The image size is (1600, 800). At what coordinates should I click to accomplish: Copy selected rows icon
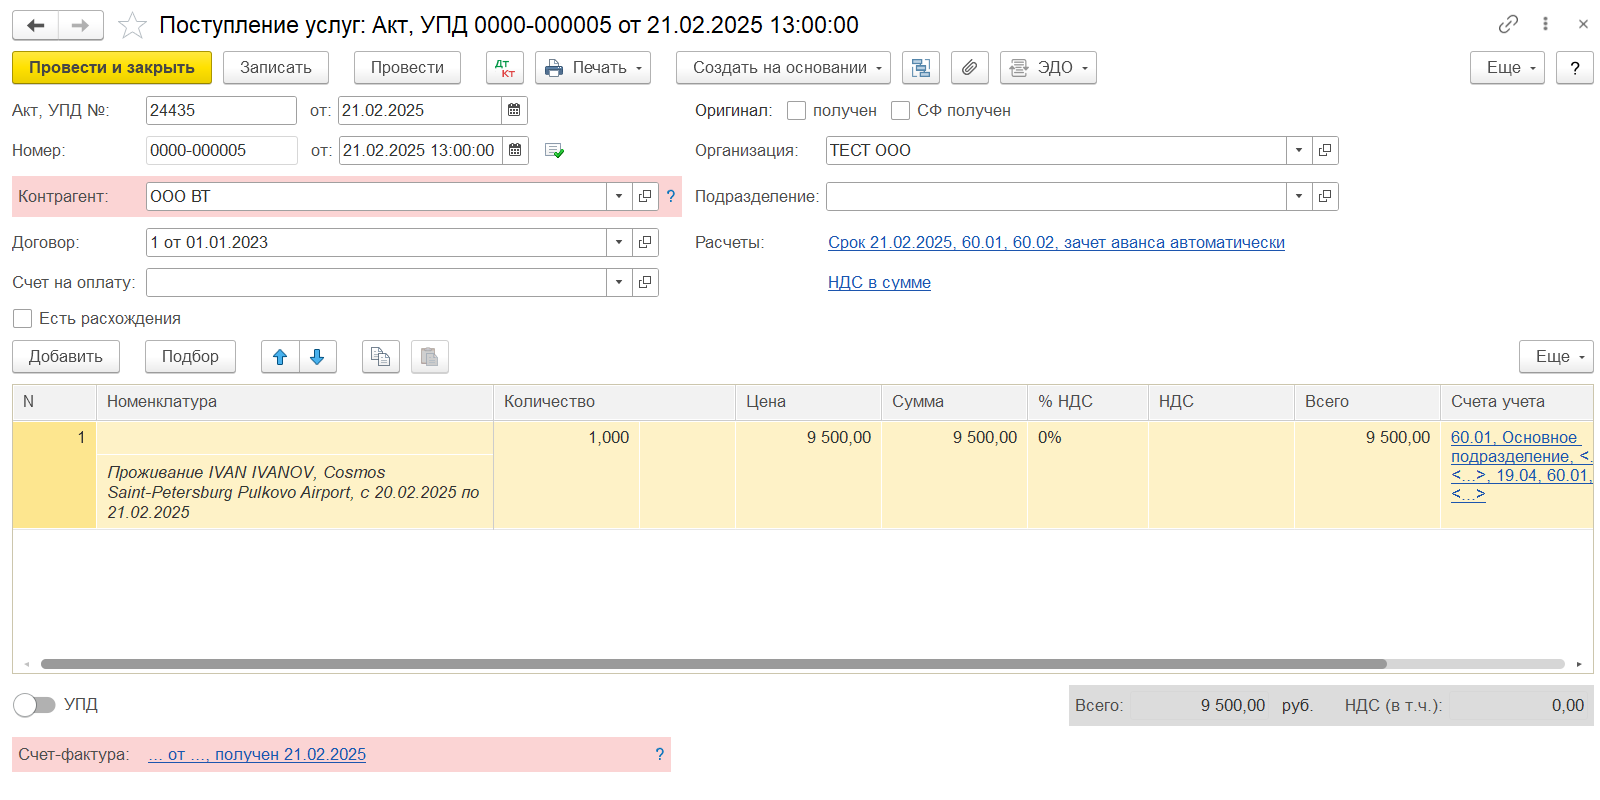tap(380, 357)
